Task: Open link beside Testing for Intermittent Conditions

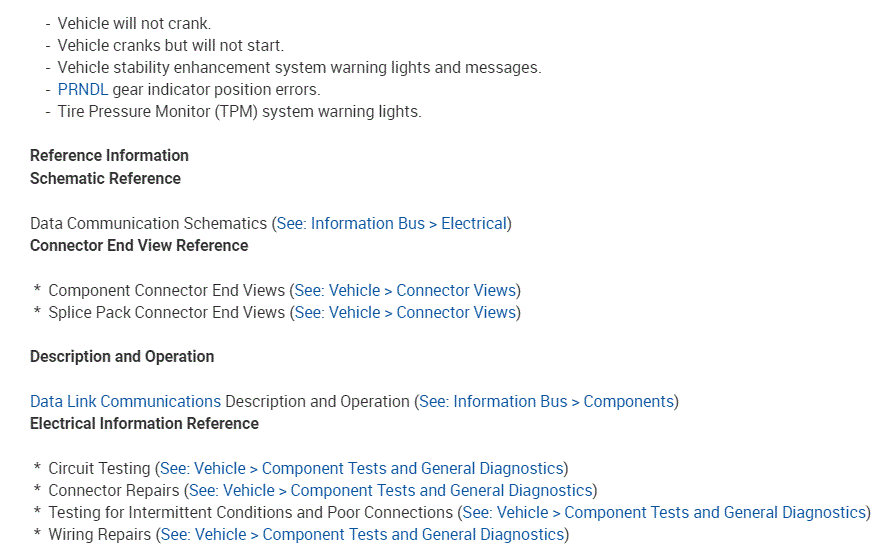Action: [664, 512]
